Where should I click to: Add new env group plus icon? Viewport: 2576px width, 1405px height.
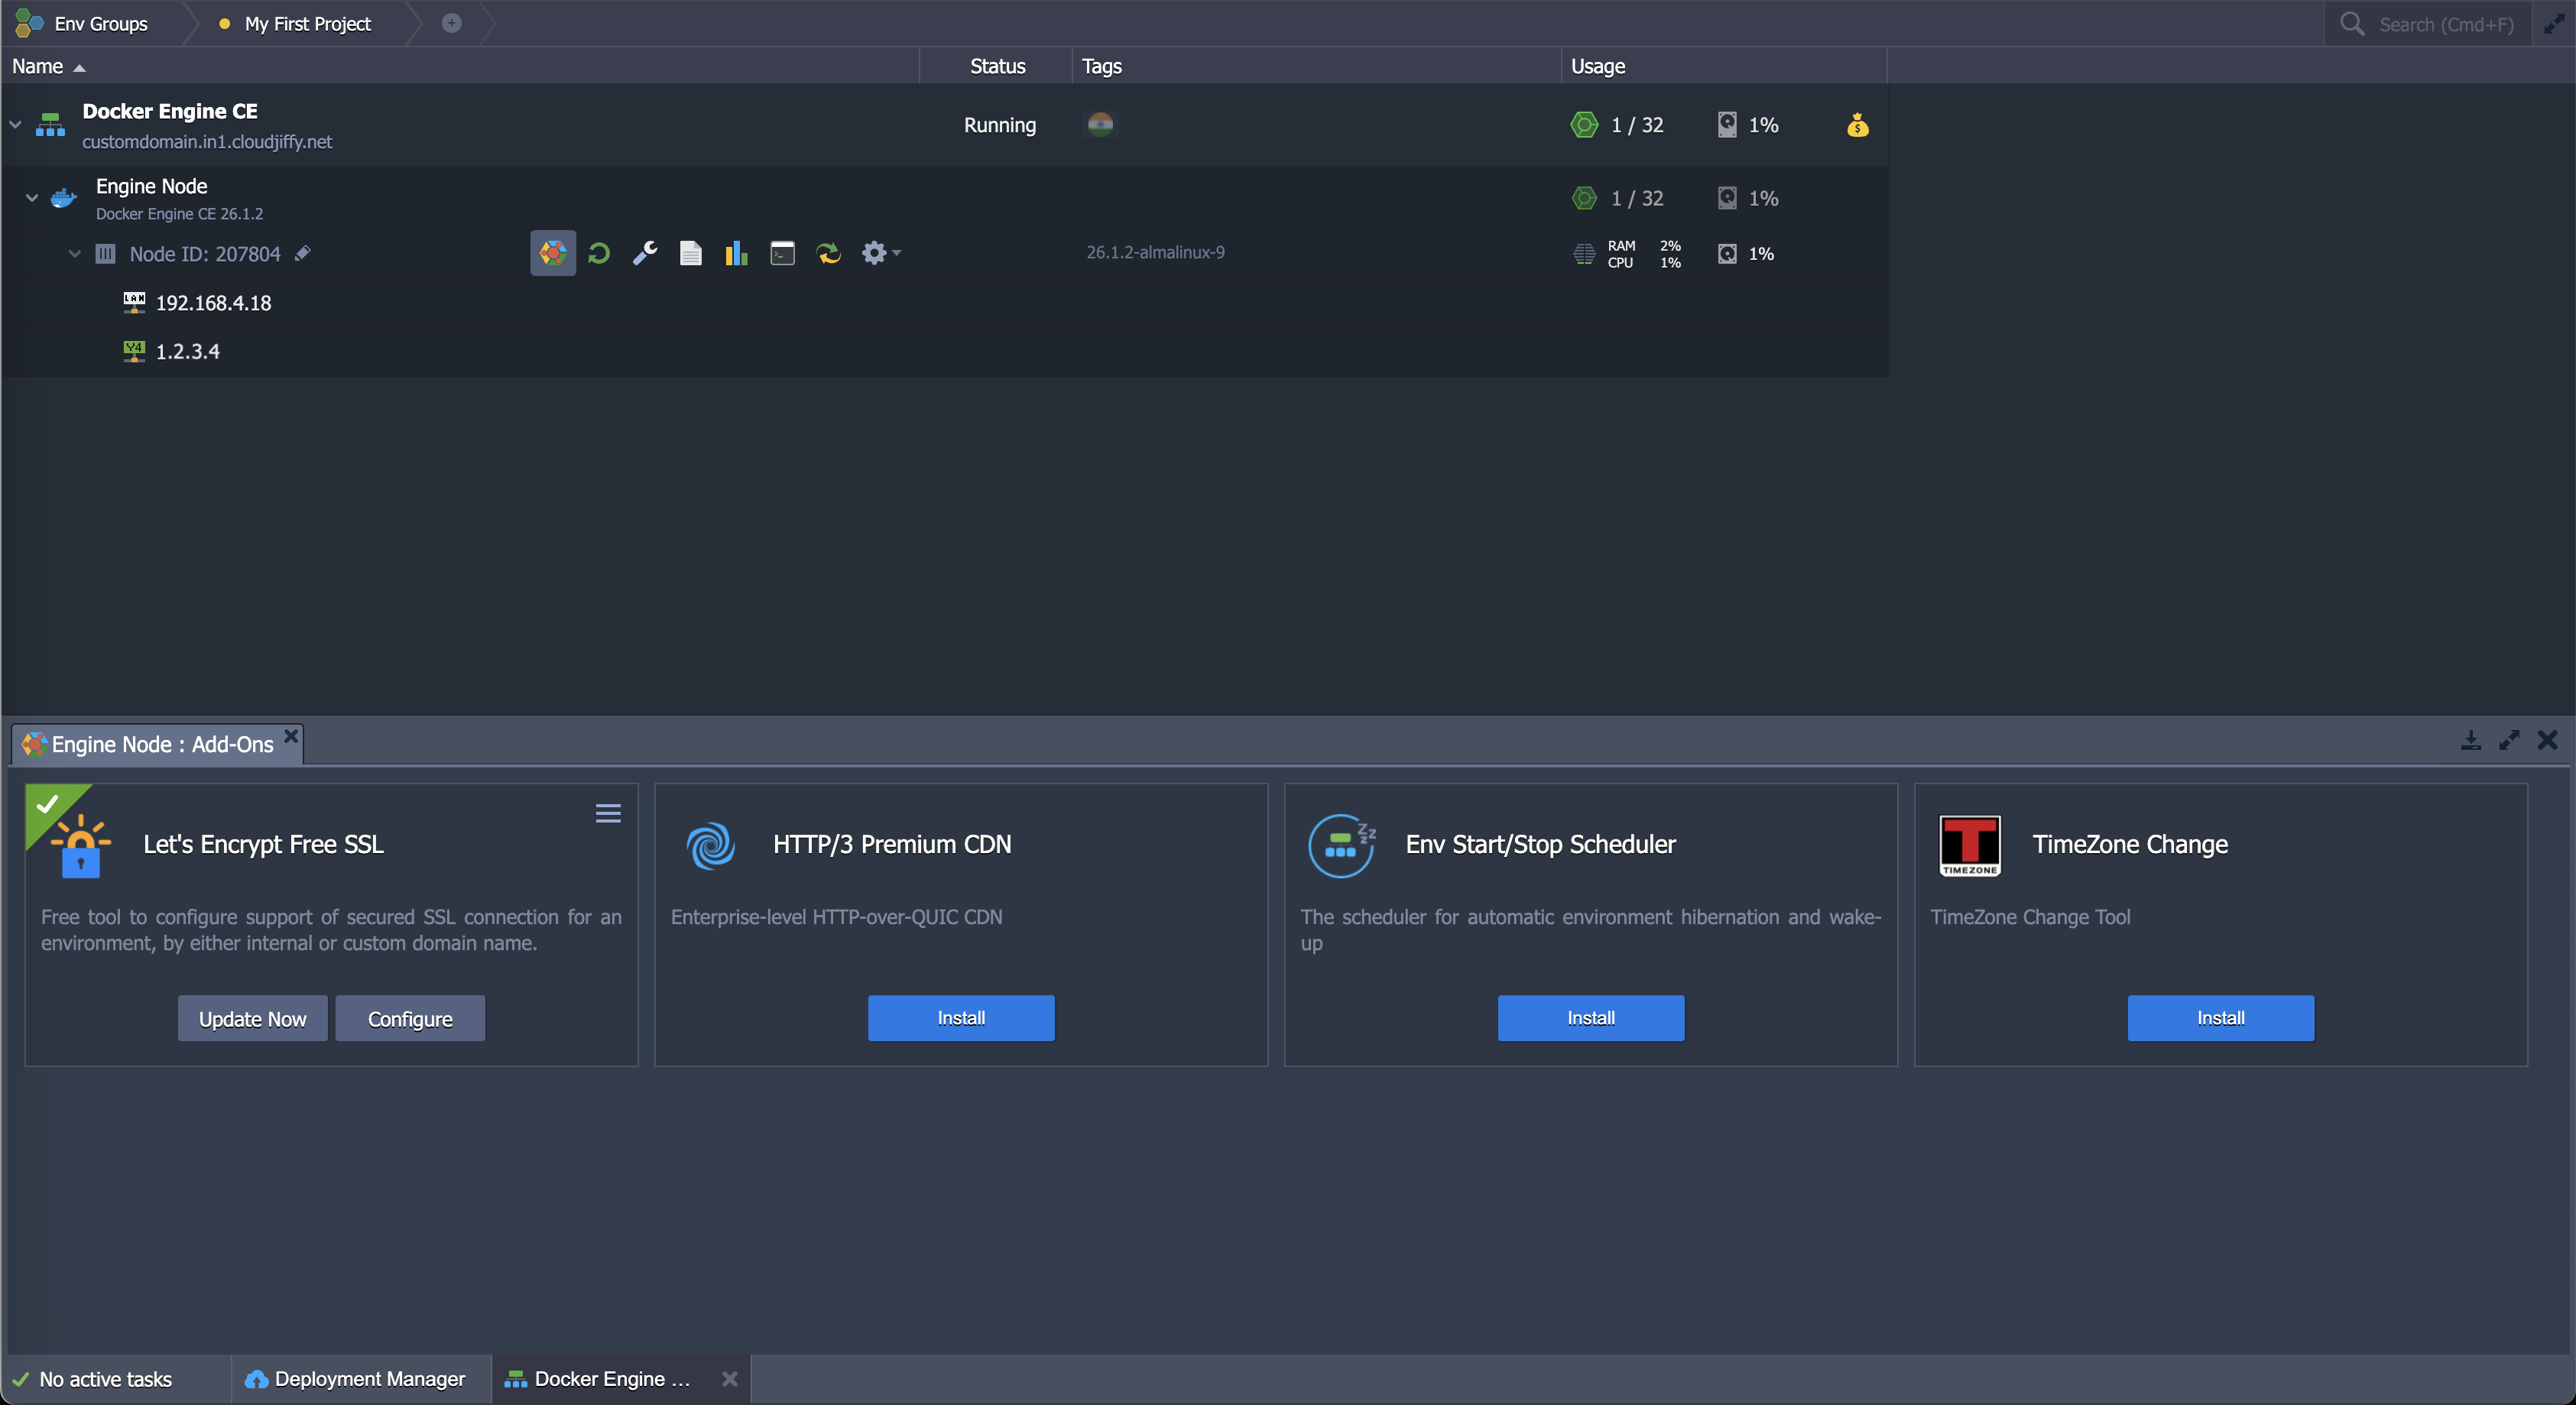pyautogui.click(x=452, y=23)
